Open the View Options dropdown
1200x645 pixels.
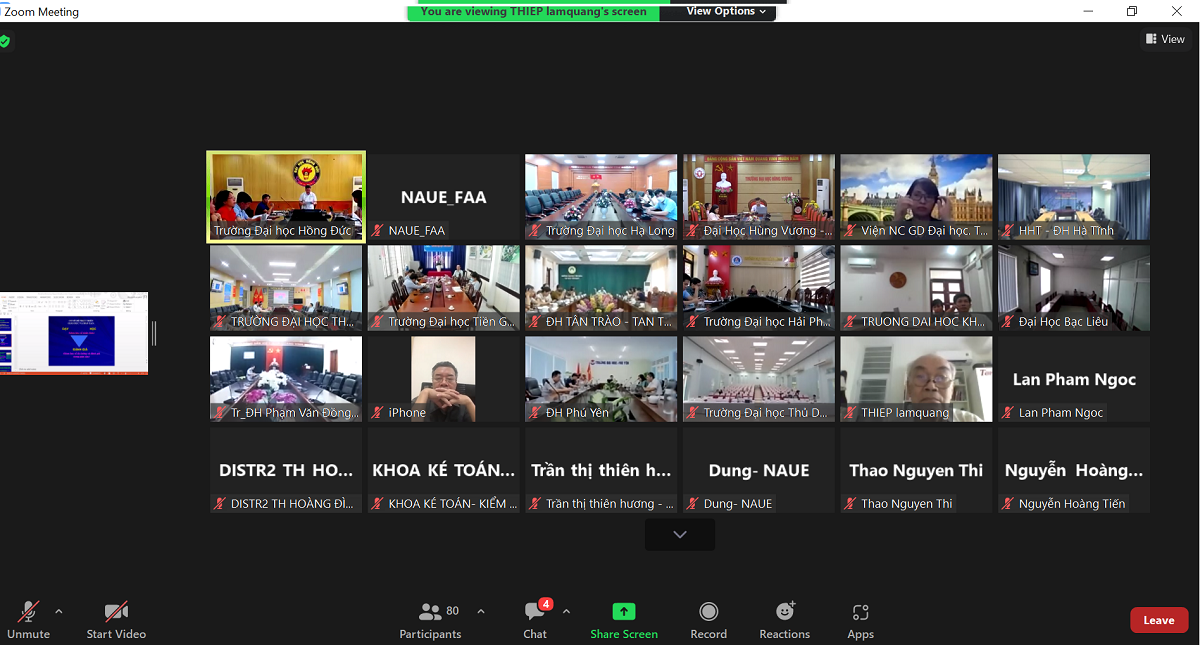tap(727, 11)
